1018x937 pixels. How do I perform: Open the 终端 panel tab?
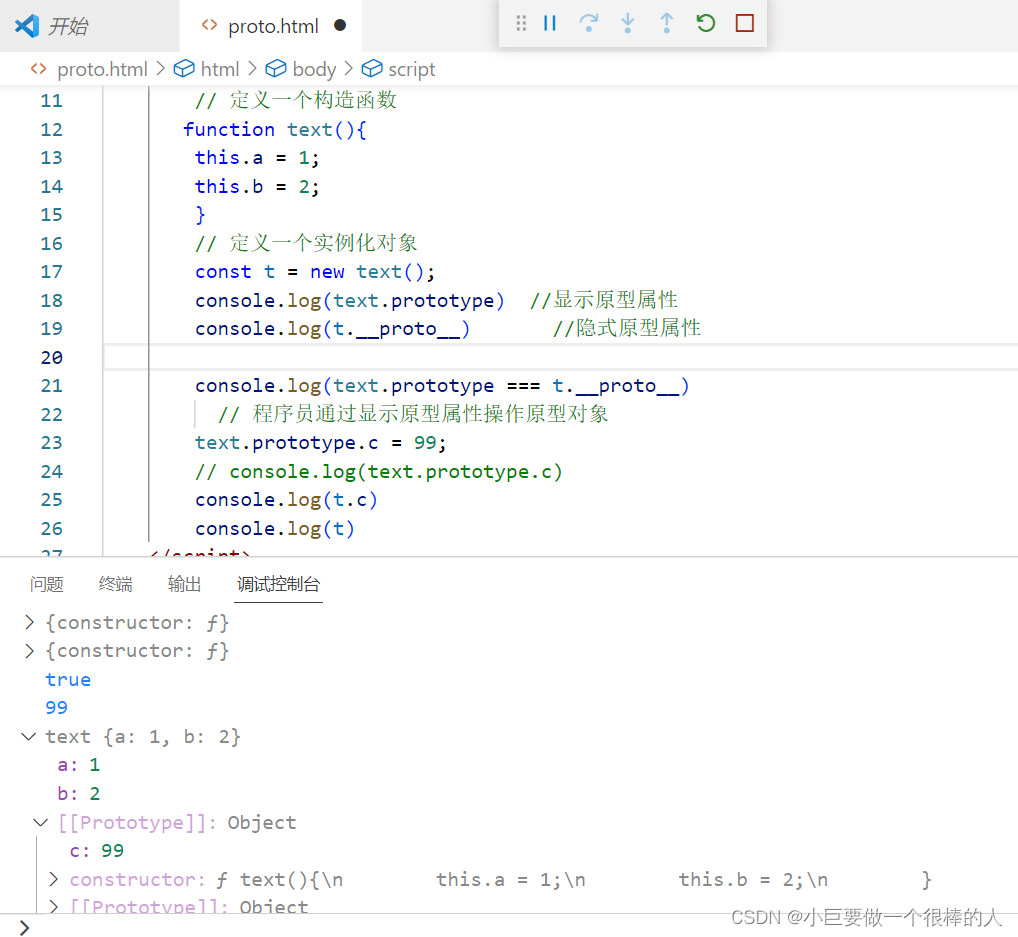(x=116, y=584)
